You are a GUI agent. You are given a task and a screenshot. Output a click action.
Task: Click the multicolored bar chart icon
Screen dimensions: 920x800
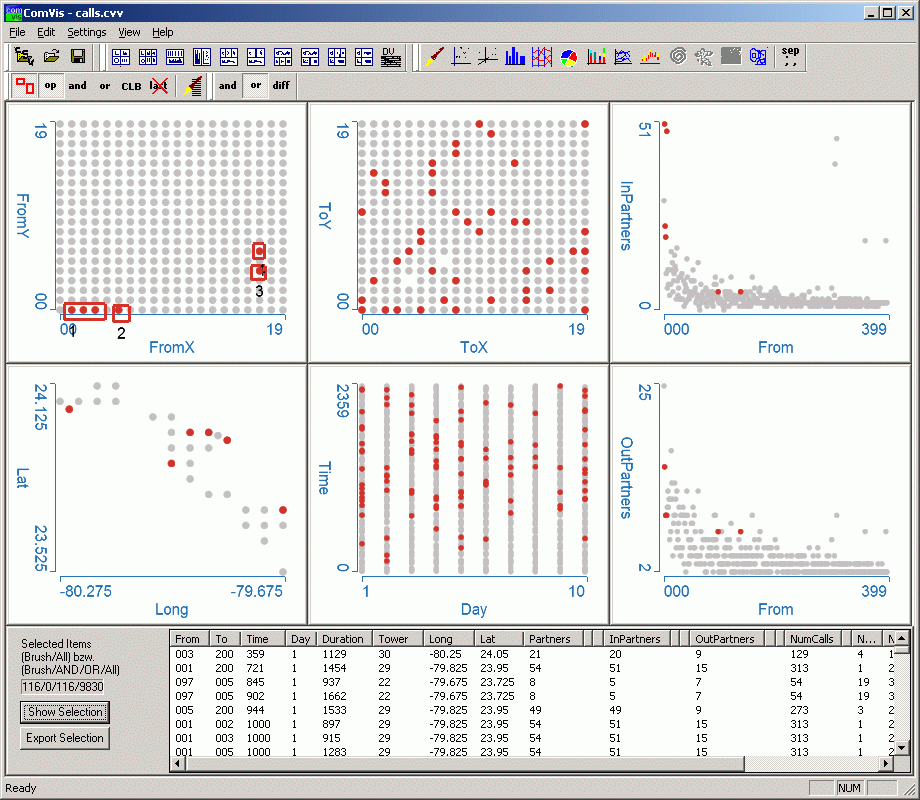tap(596, 57)
